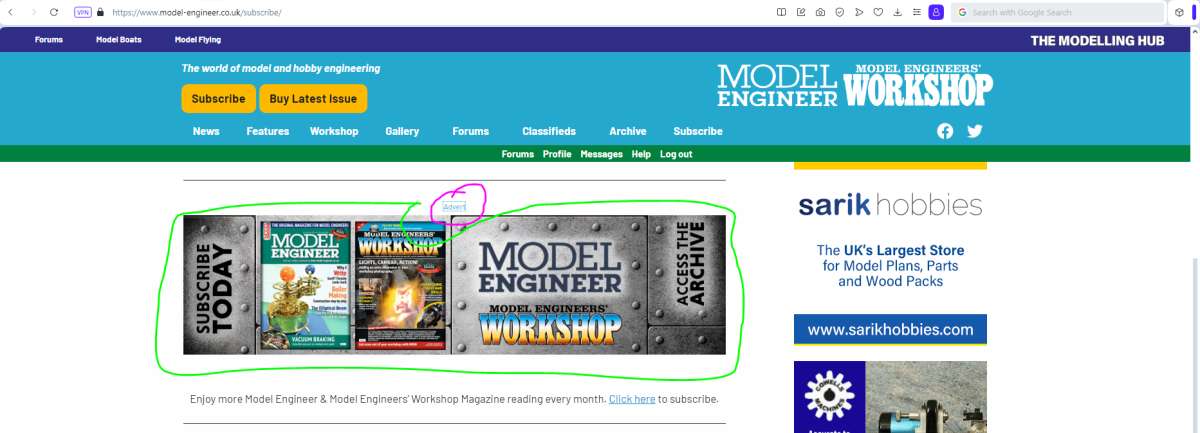Click Forums in the green user bar
Viewport: 1200px width, 433px height.
coord(518,154)
